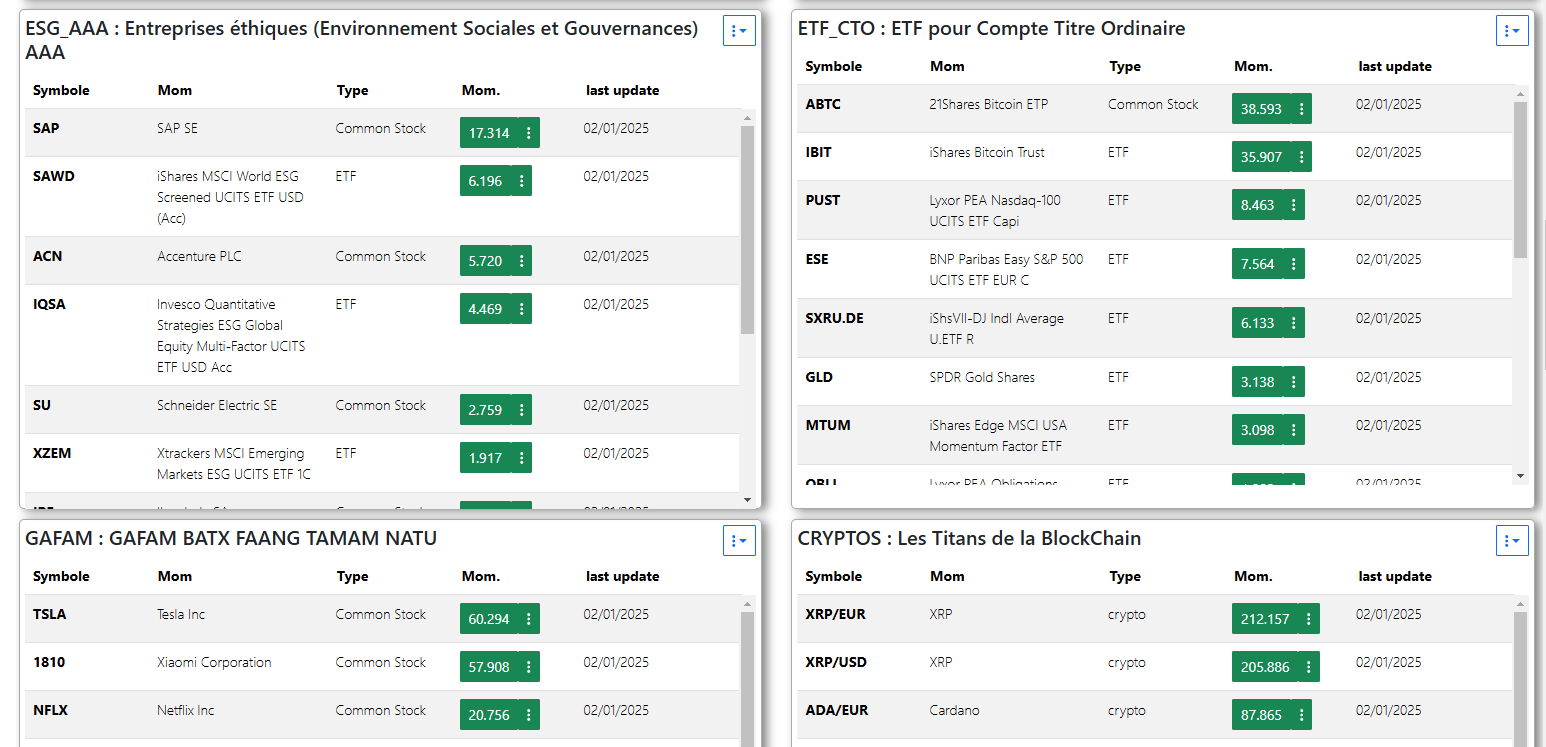Click the IBIT momentum value 35.907
This screenshot has width=1546, height=747.
coord(1261,157)
